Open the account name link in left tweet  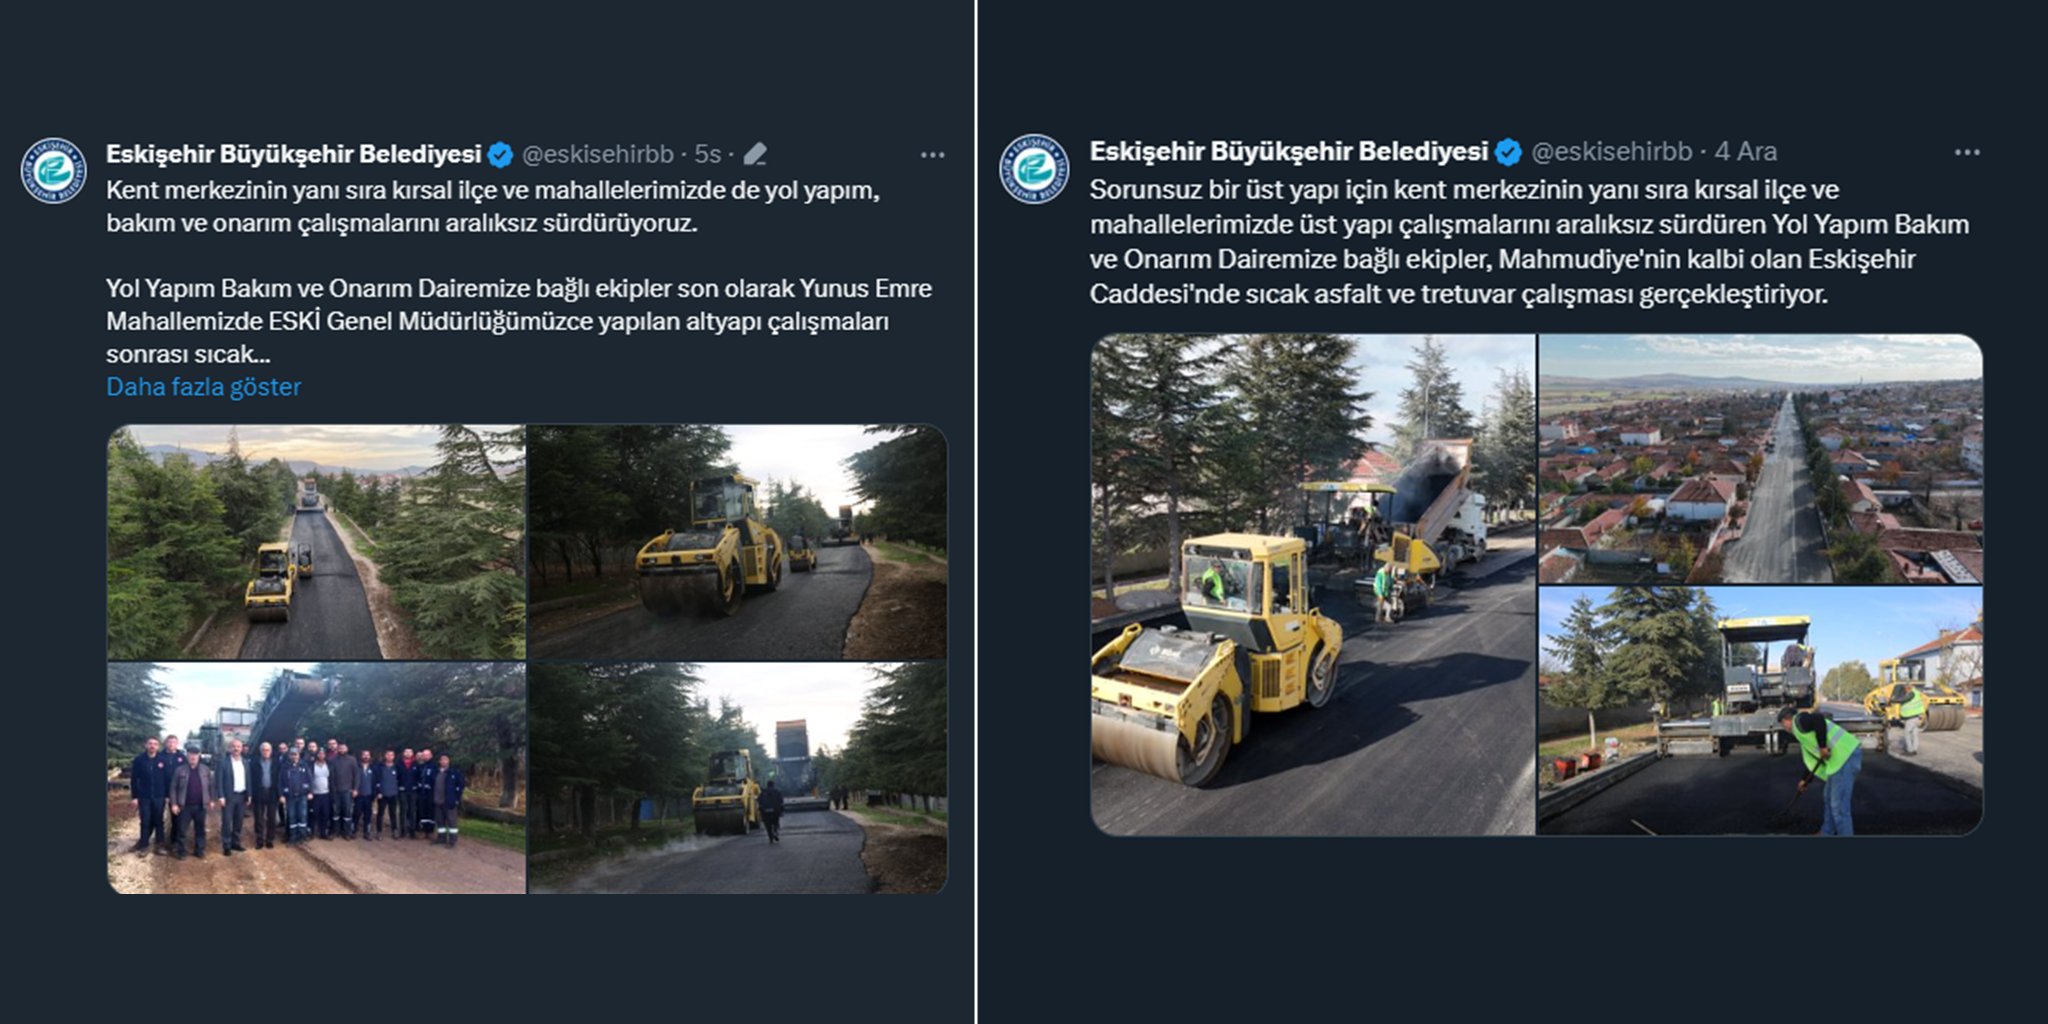pos(294,154)
